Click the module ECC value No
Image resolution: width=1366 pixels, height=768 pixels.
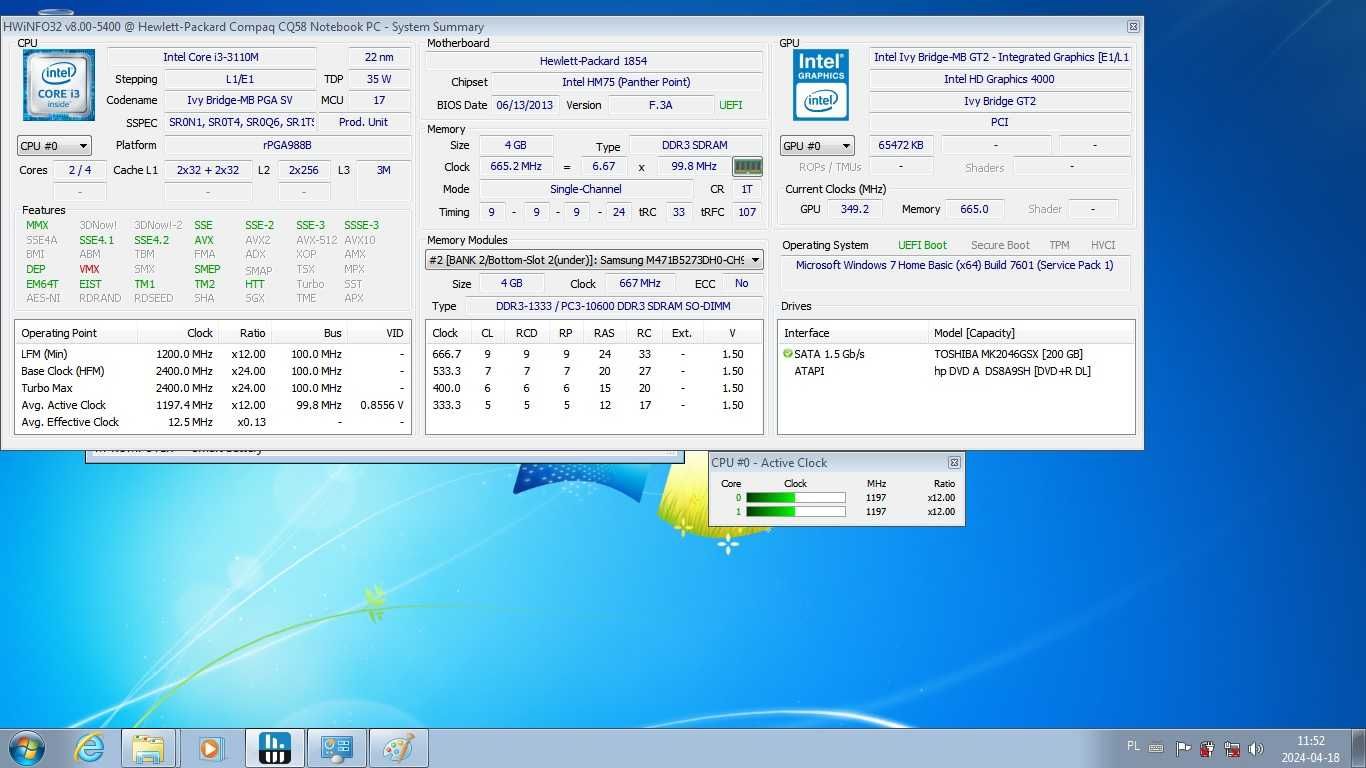(x=741, y=283)
